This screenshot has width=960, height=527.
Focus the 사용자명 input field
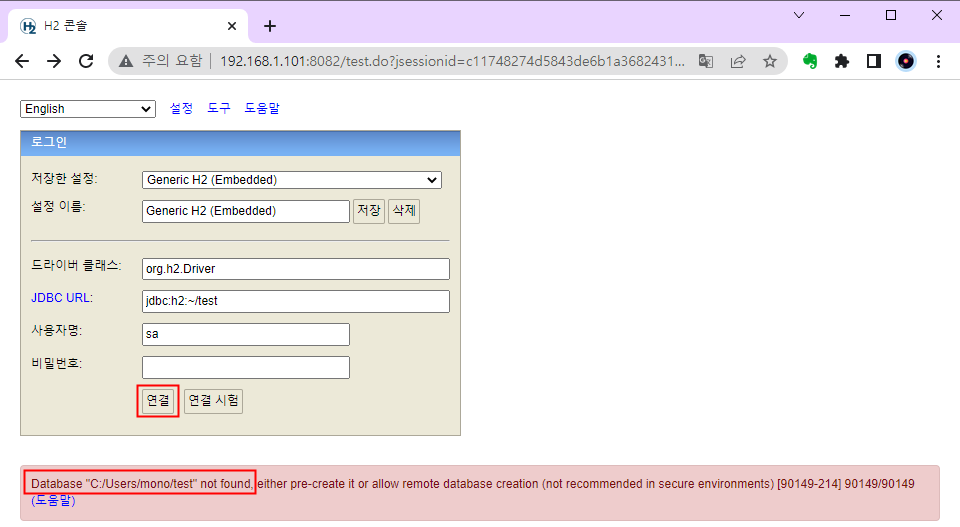246,334
